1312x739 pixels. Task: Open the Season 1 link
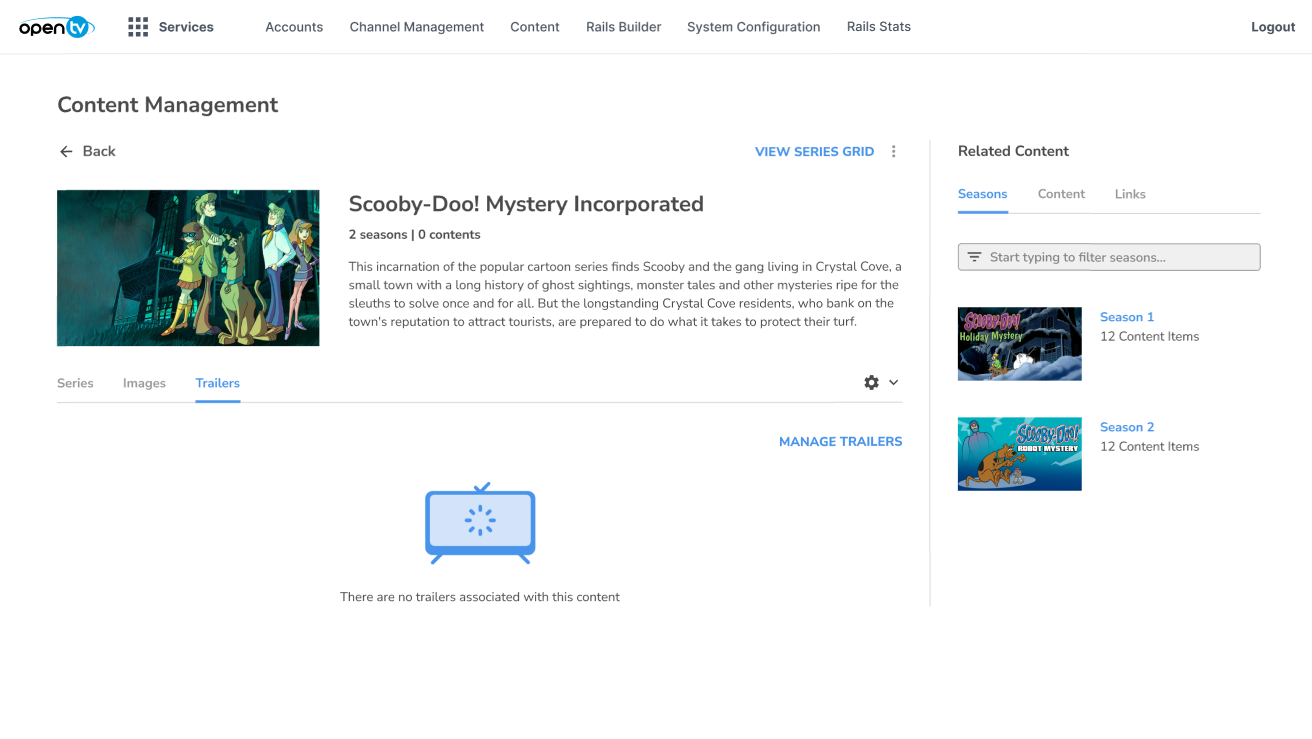(x=1127, y=317)
